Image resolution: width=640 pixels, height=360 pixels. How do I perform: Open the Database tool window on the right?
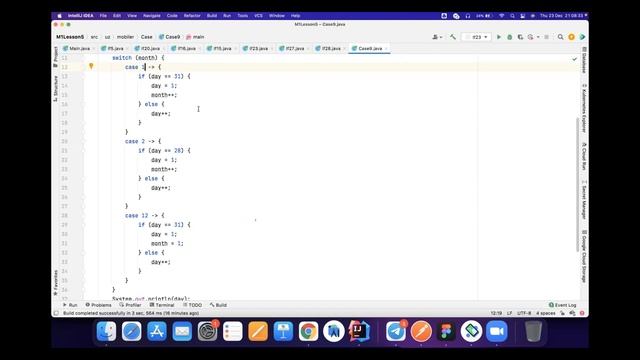click(584, 60)
